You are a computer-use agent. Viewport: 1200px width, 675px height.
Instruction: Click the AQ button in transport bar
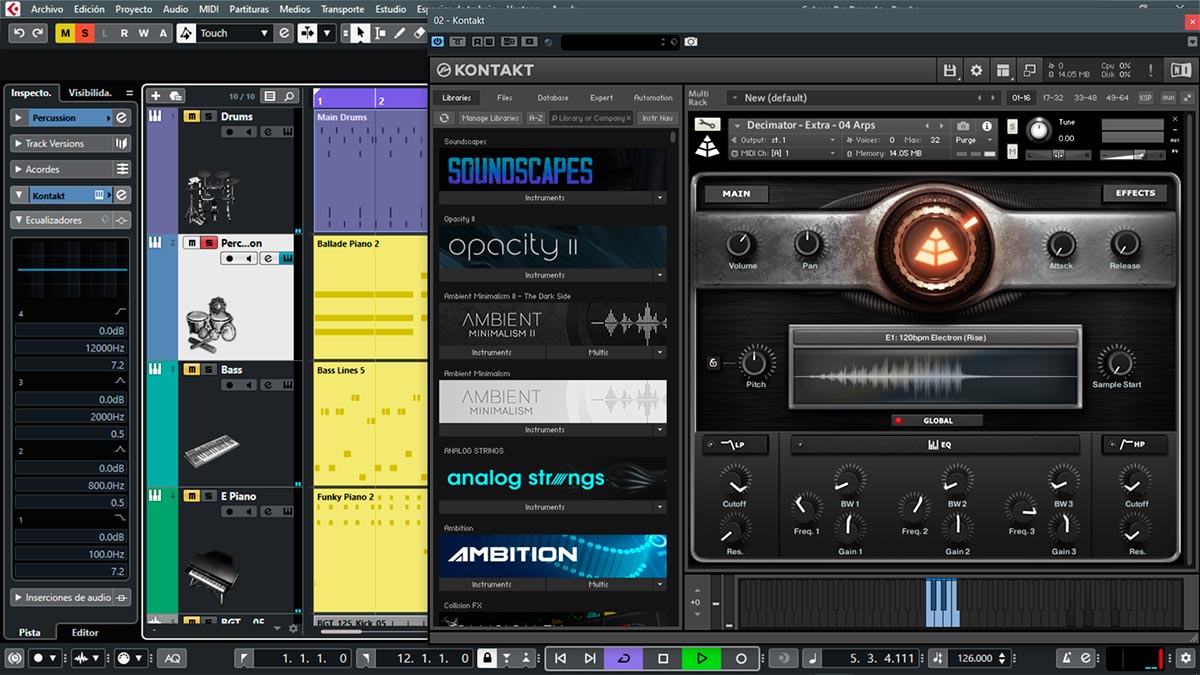(x=173, y=658)
